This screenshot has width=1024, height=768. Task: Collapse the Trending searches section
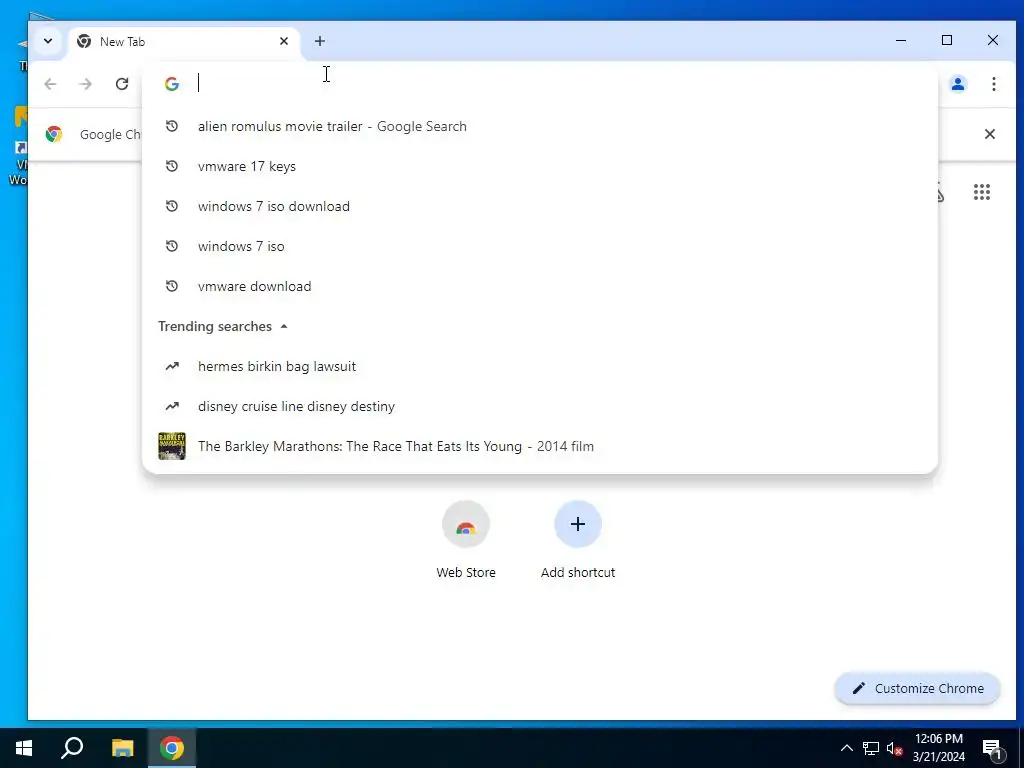(284, 327)
